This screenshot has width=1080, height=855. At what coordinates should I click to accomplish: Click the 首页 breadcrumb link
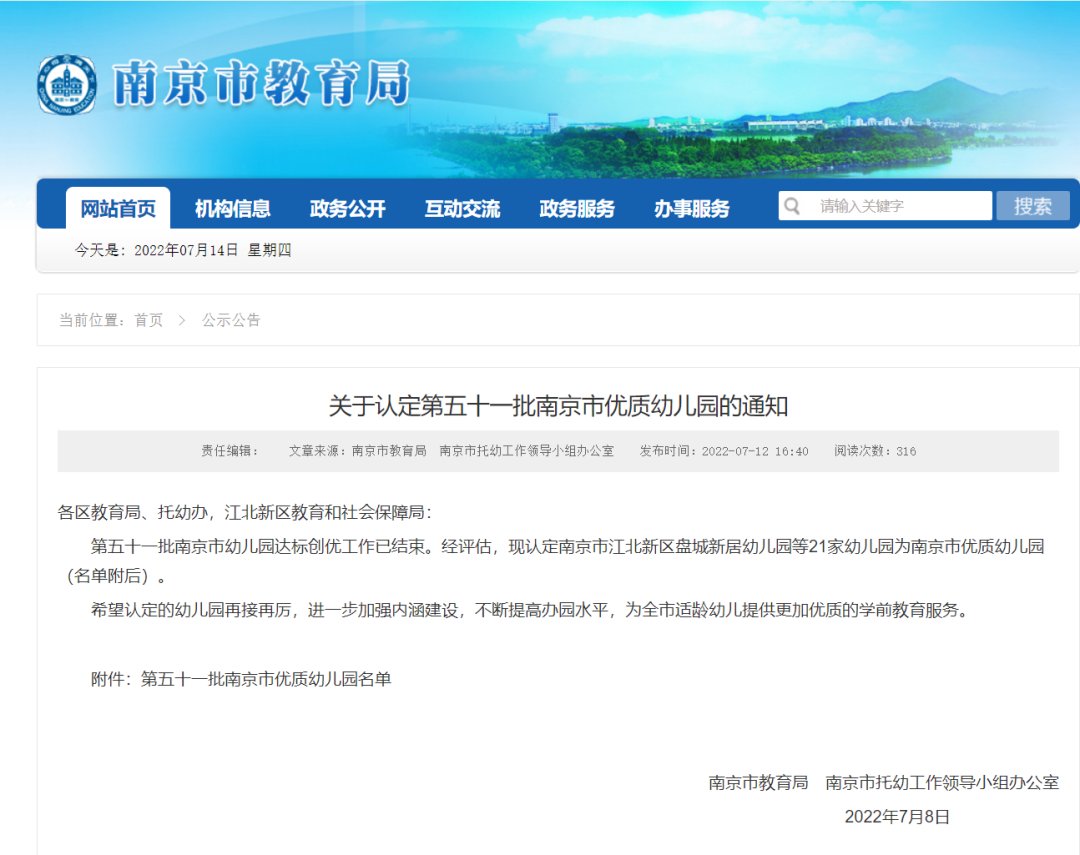149,320
